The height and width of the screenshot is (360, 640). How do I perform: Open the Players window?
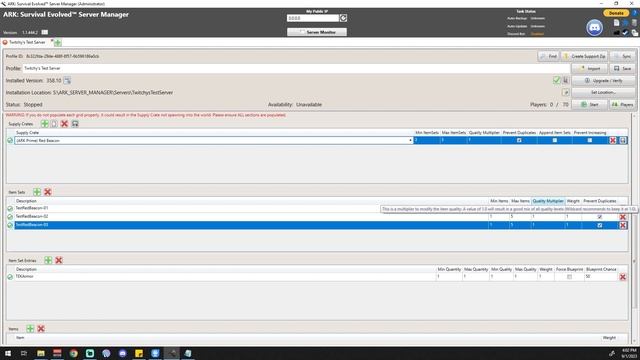click(623, 105)
